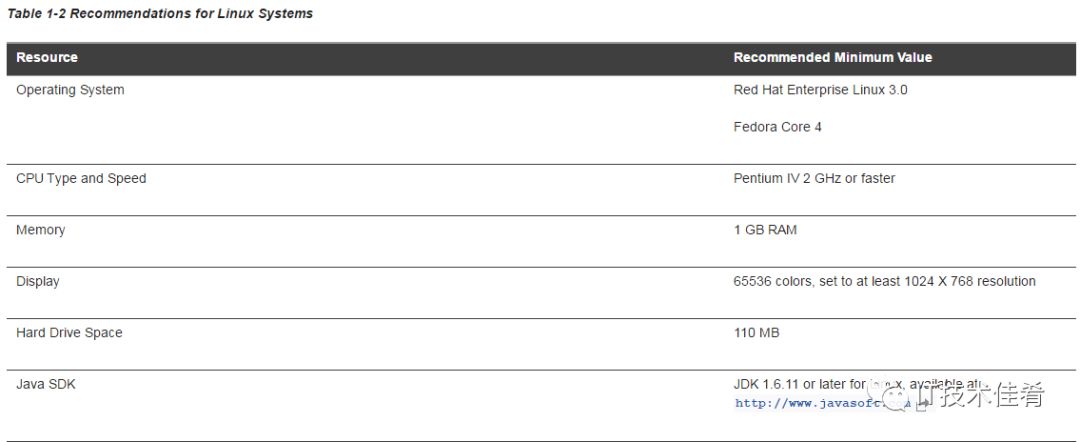
Task: Click the Pentium IV 2 GHz value
Action: point(814,178)
